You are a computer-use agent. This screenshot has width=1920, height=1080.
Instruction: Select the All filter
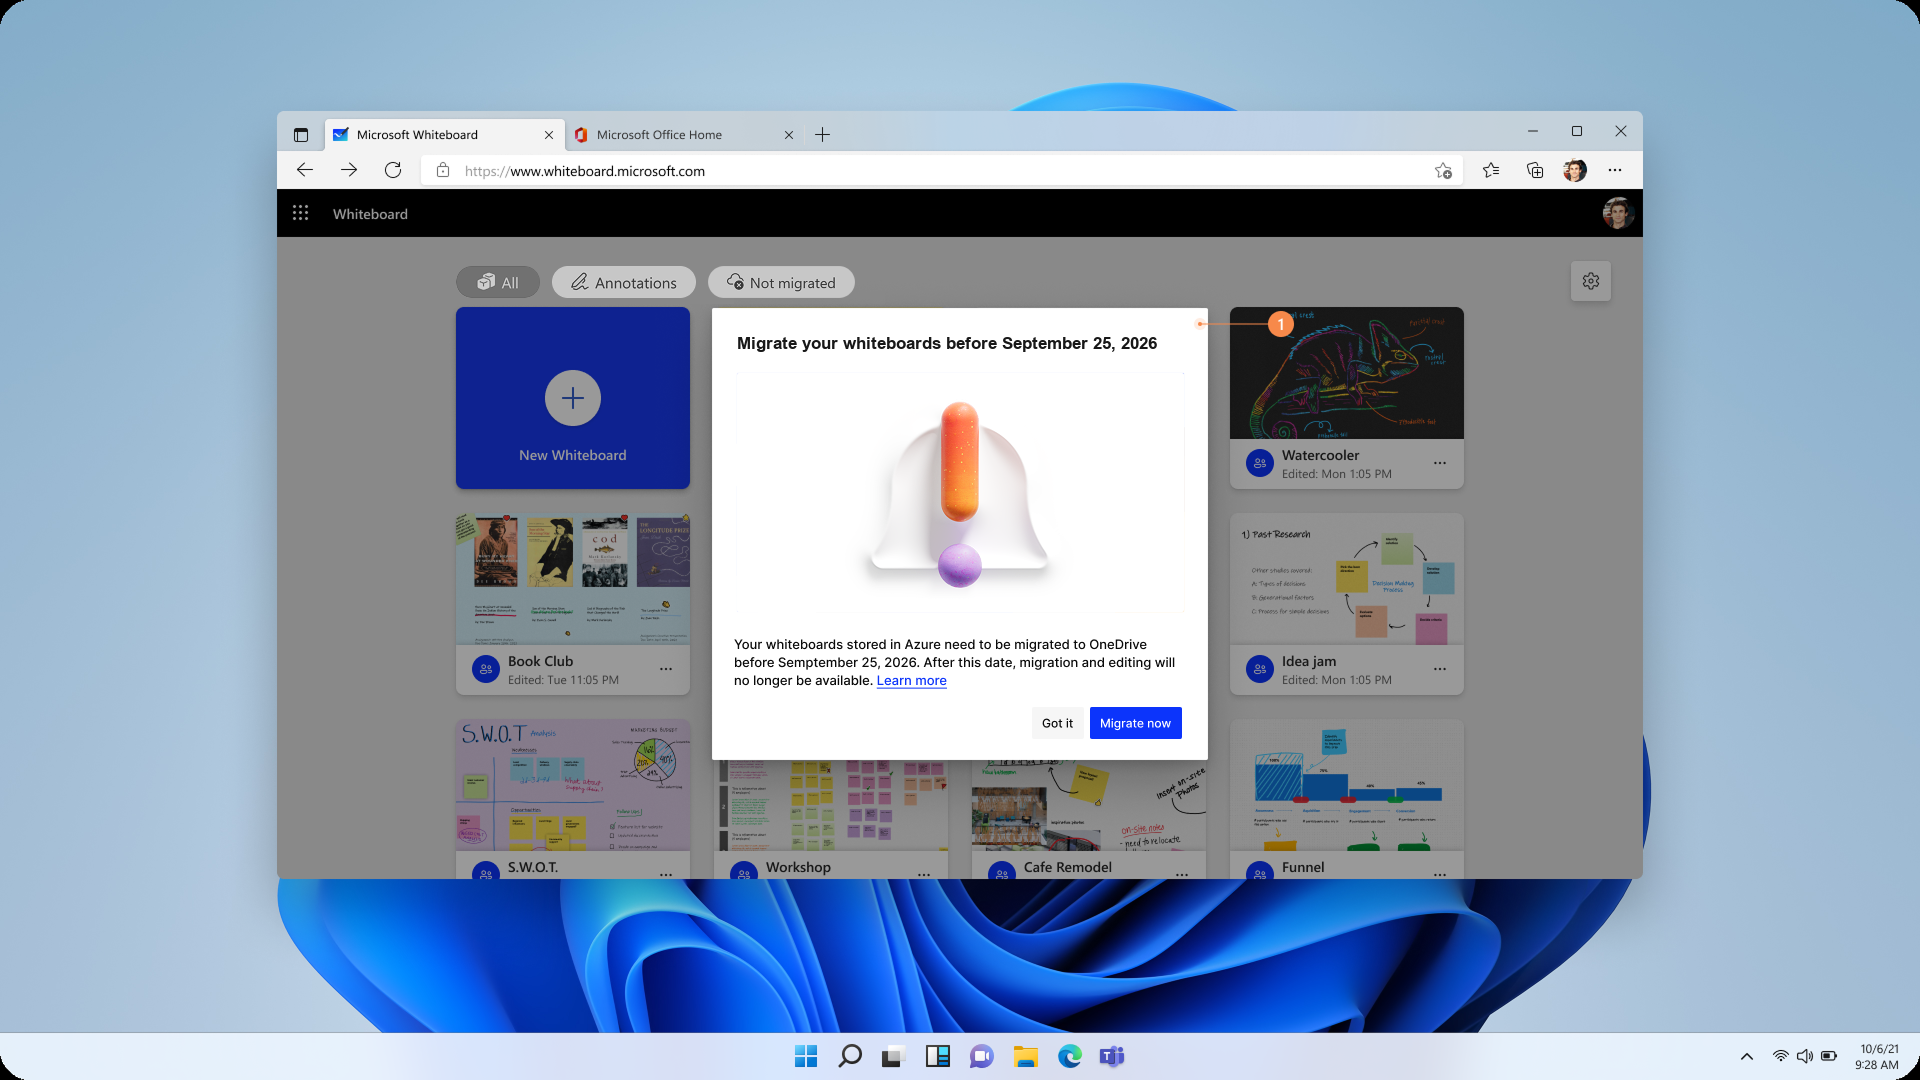(x=498, y=282)
